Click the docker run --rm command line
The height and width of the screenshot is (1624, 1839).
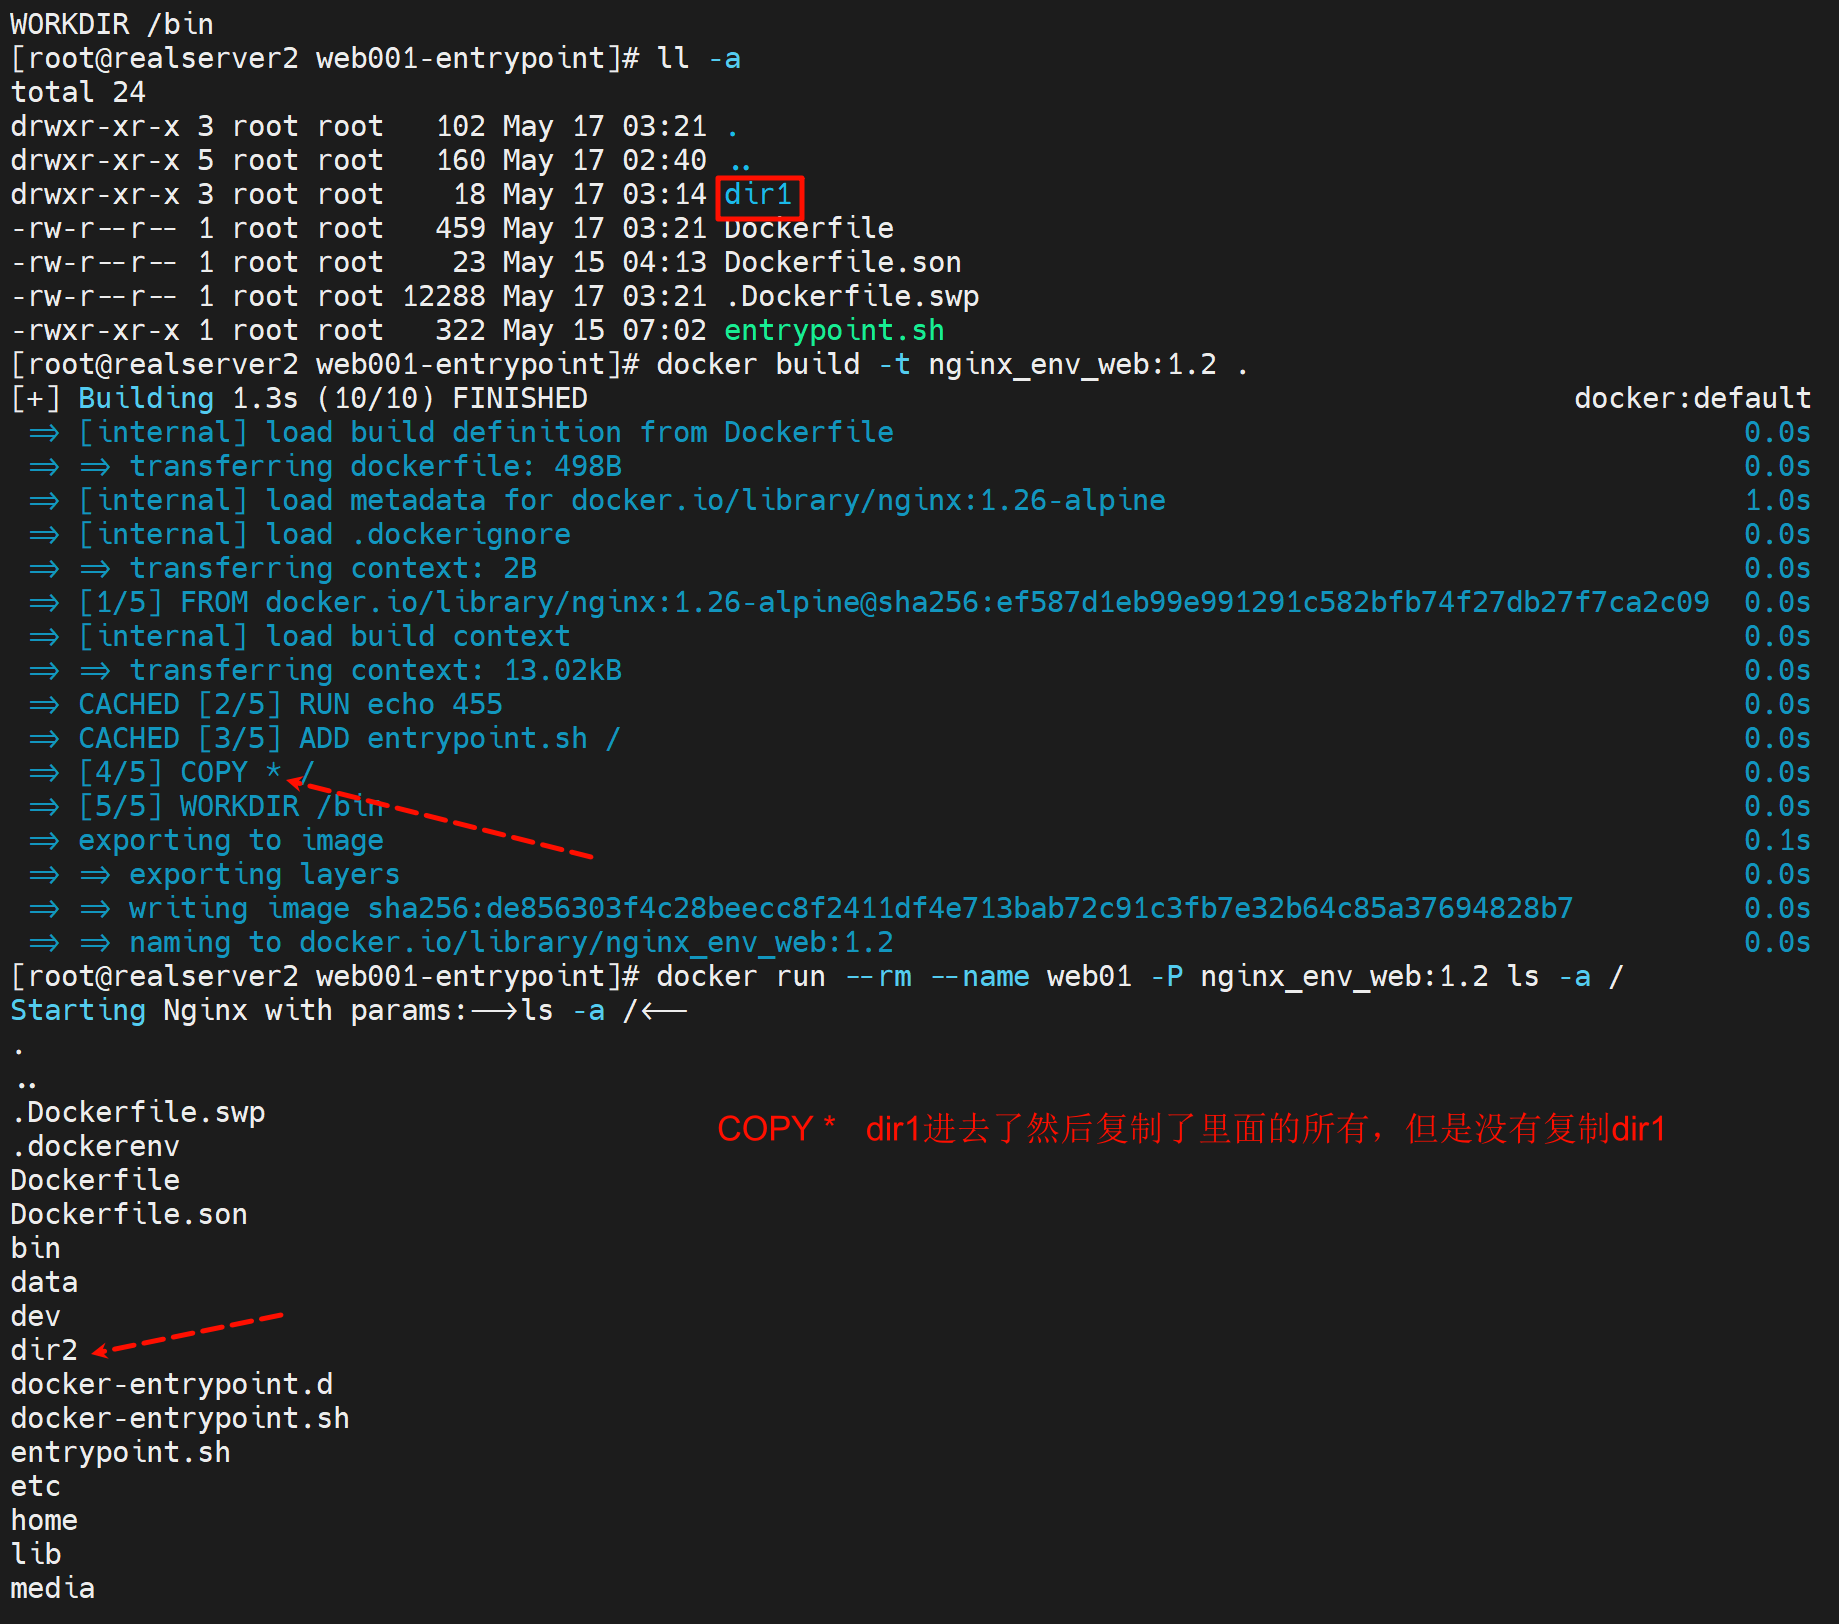pyautogui.click(x=1139, y=976)
